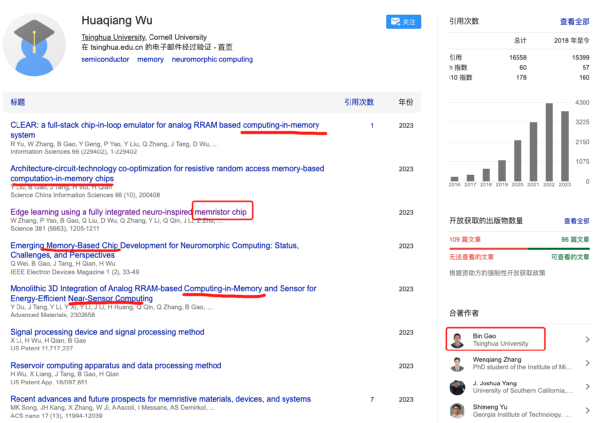Click 'Science 381 (6663), 1205-1211' text
This screenshot has height=423, width=602.
coord(55,229)
